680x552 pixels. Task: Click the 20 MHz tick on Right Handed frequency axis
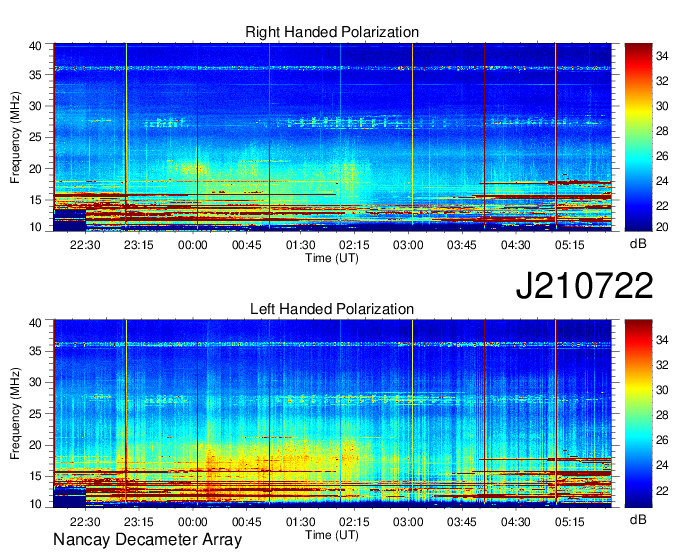click(35, 169)
